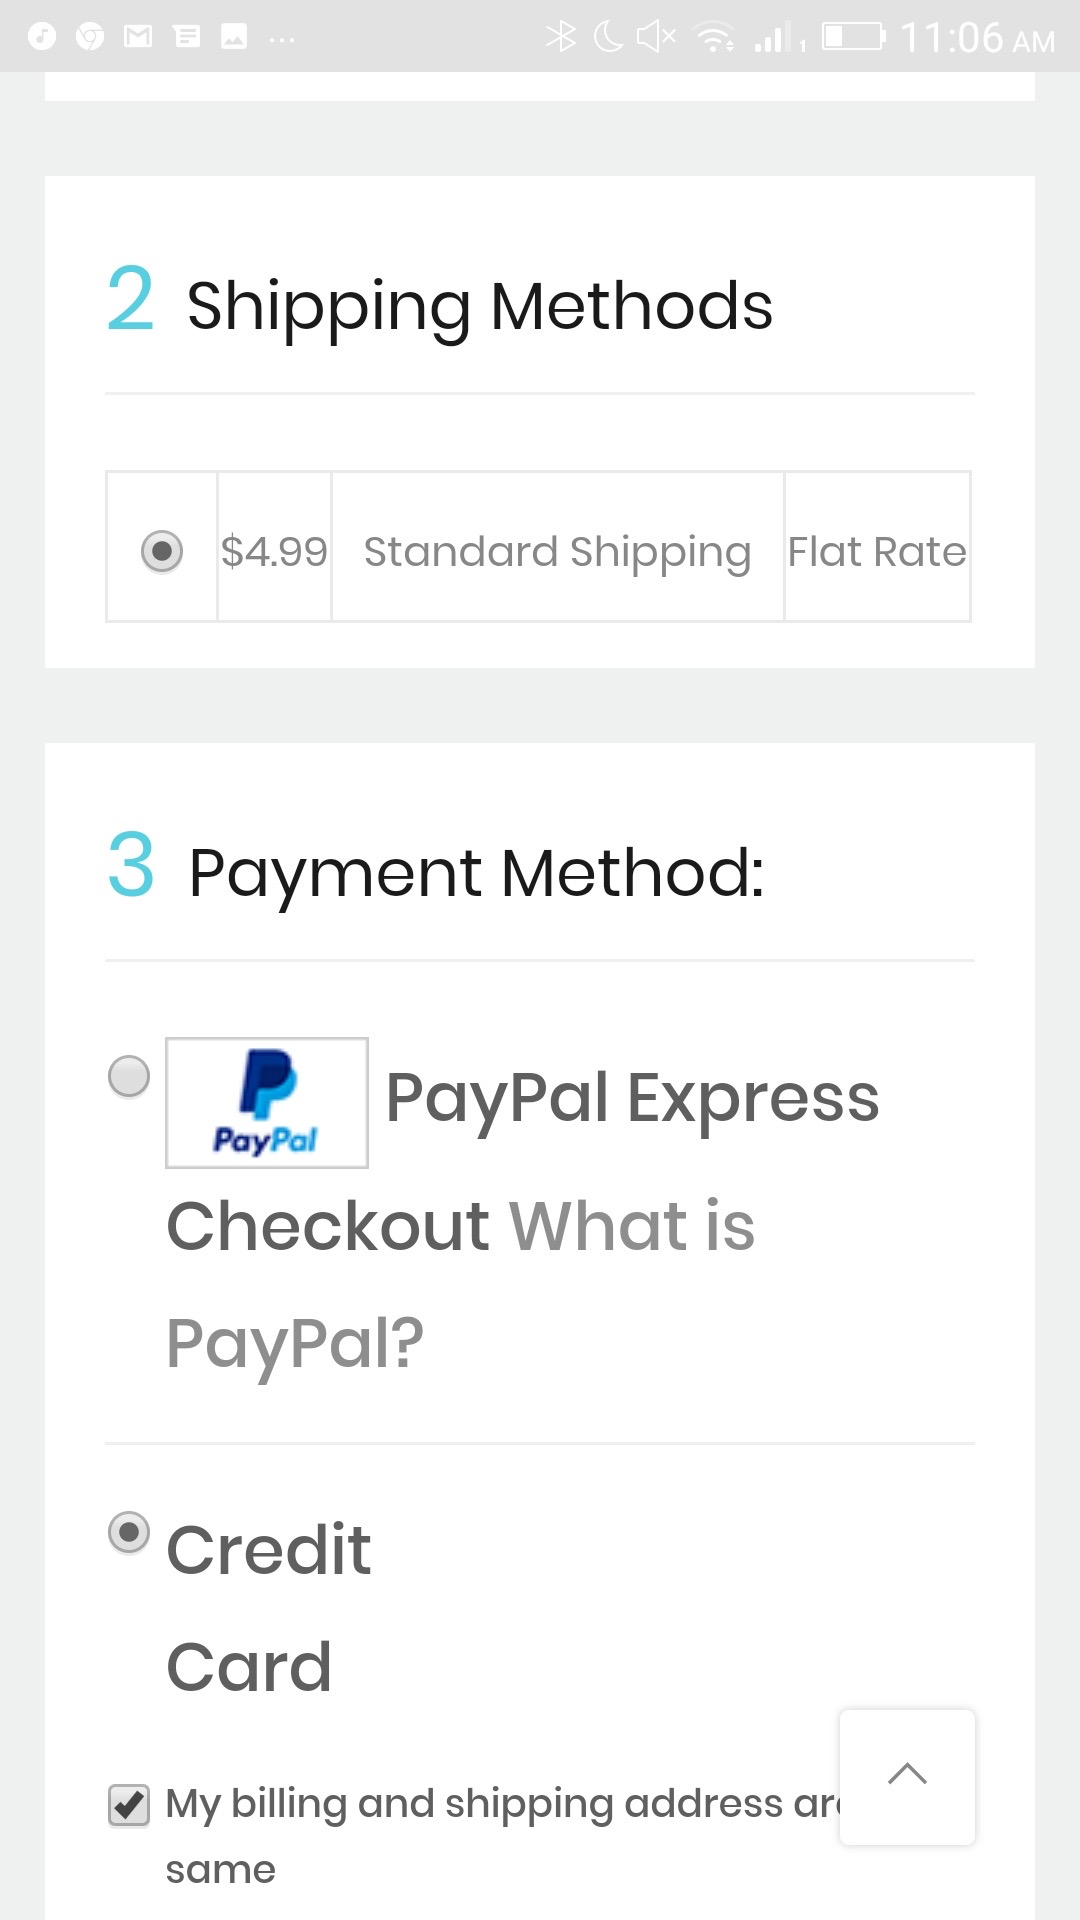Tap the PayPal logo image
The width and height of the screenshot is (1080, 1920).
pyautogui.click(x=267, y=1102)
